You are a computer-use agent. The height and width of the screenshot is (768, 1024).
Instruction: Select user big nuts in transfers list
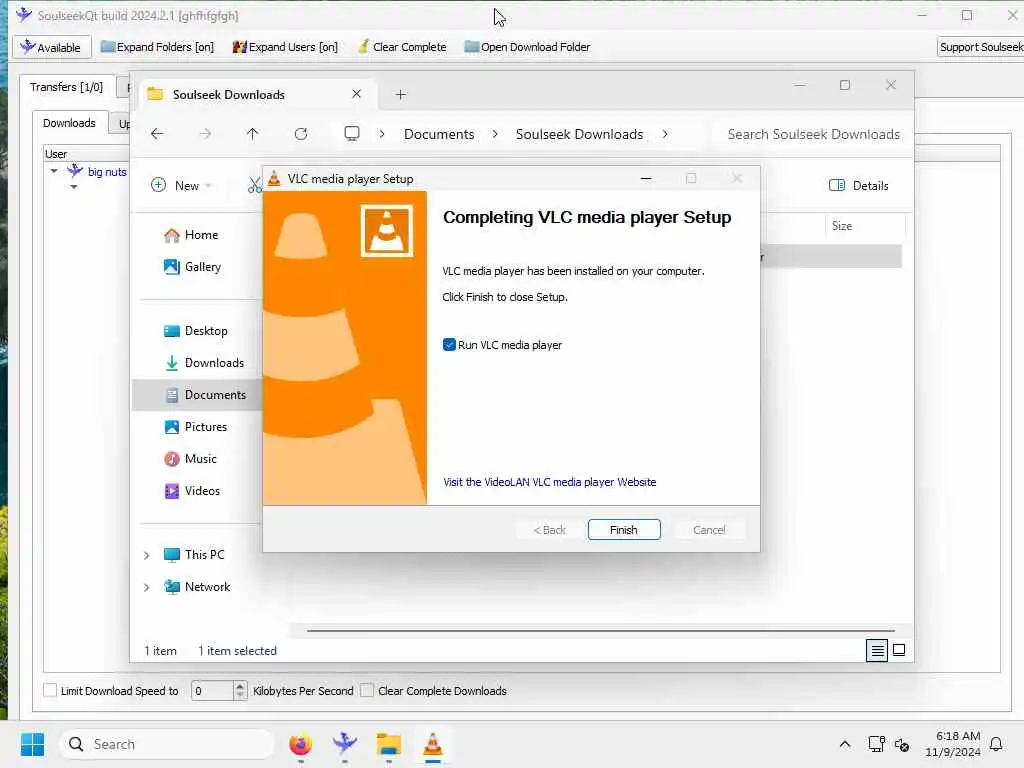[107, 172]
